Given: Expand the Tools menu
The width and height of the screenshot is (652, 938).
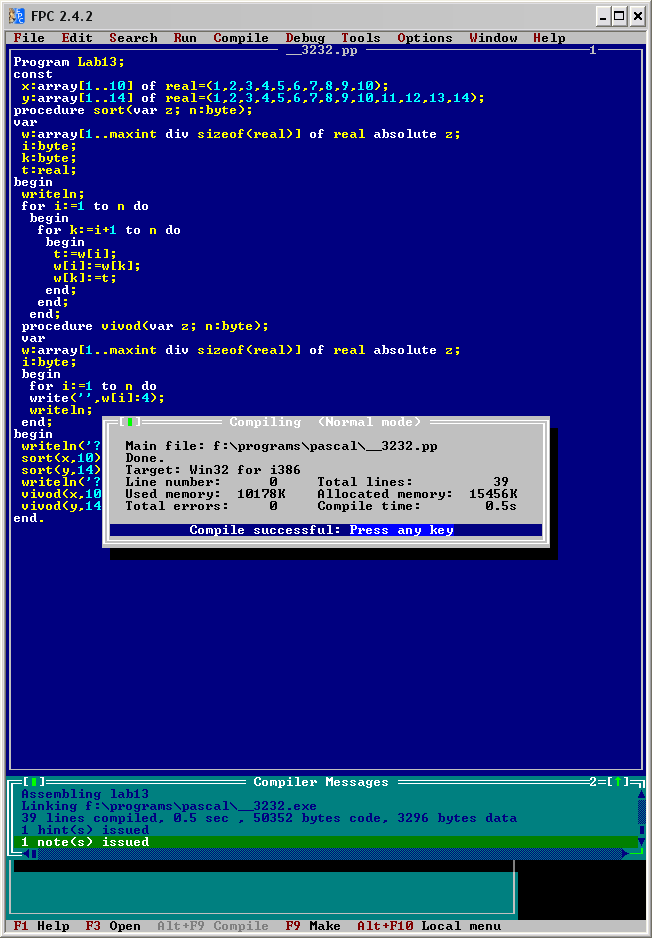Looking at the screenshot, I should (361, 38).
